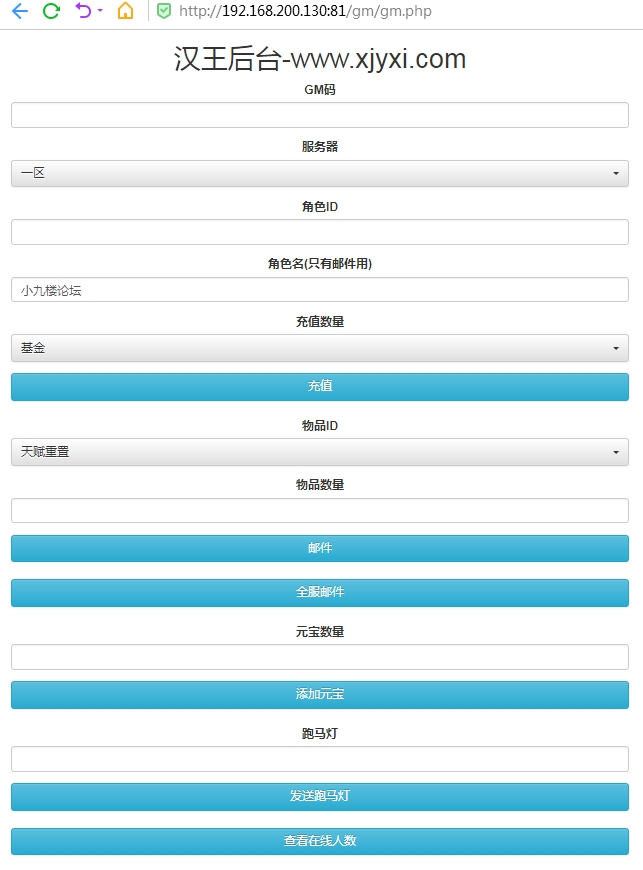643x870 pixels.
Task: Focus the 角色ID text field
Action: point(319,232)
